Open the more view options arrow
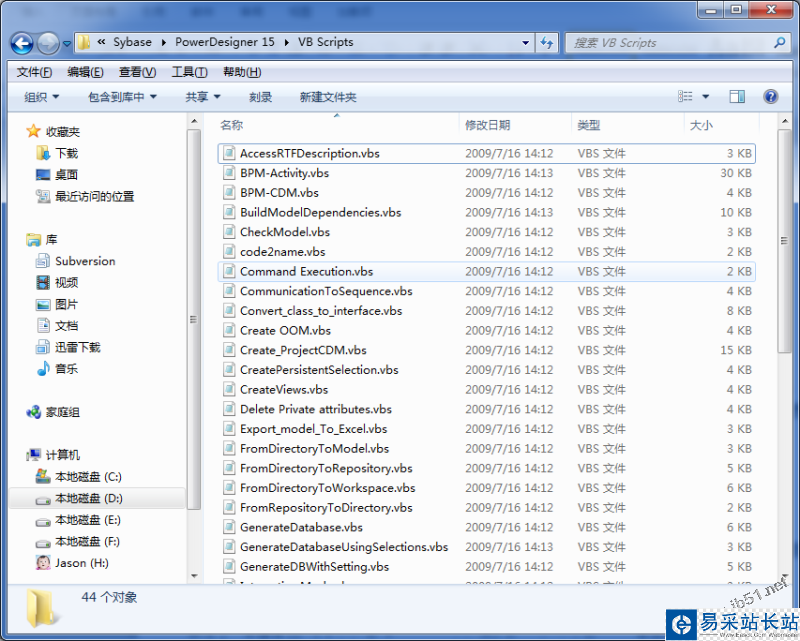The height and width of the screenshot is (641, 800). pos(706,96)
